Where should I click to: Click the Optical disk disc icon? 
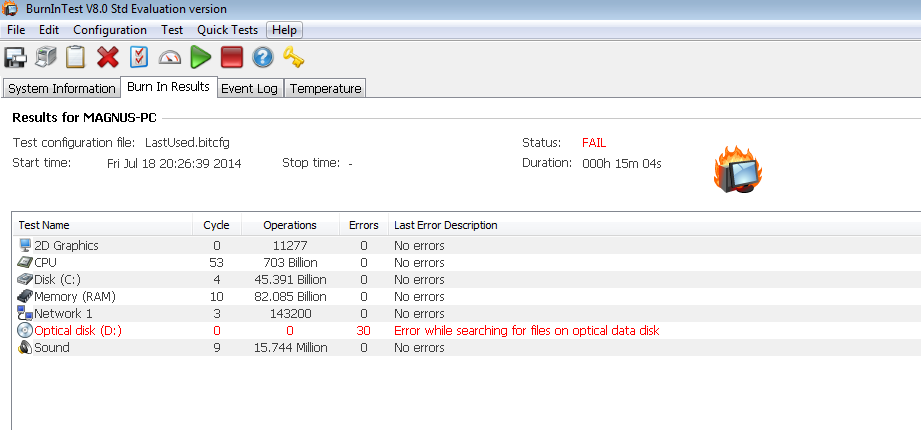coord(25,331)
